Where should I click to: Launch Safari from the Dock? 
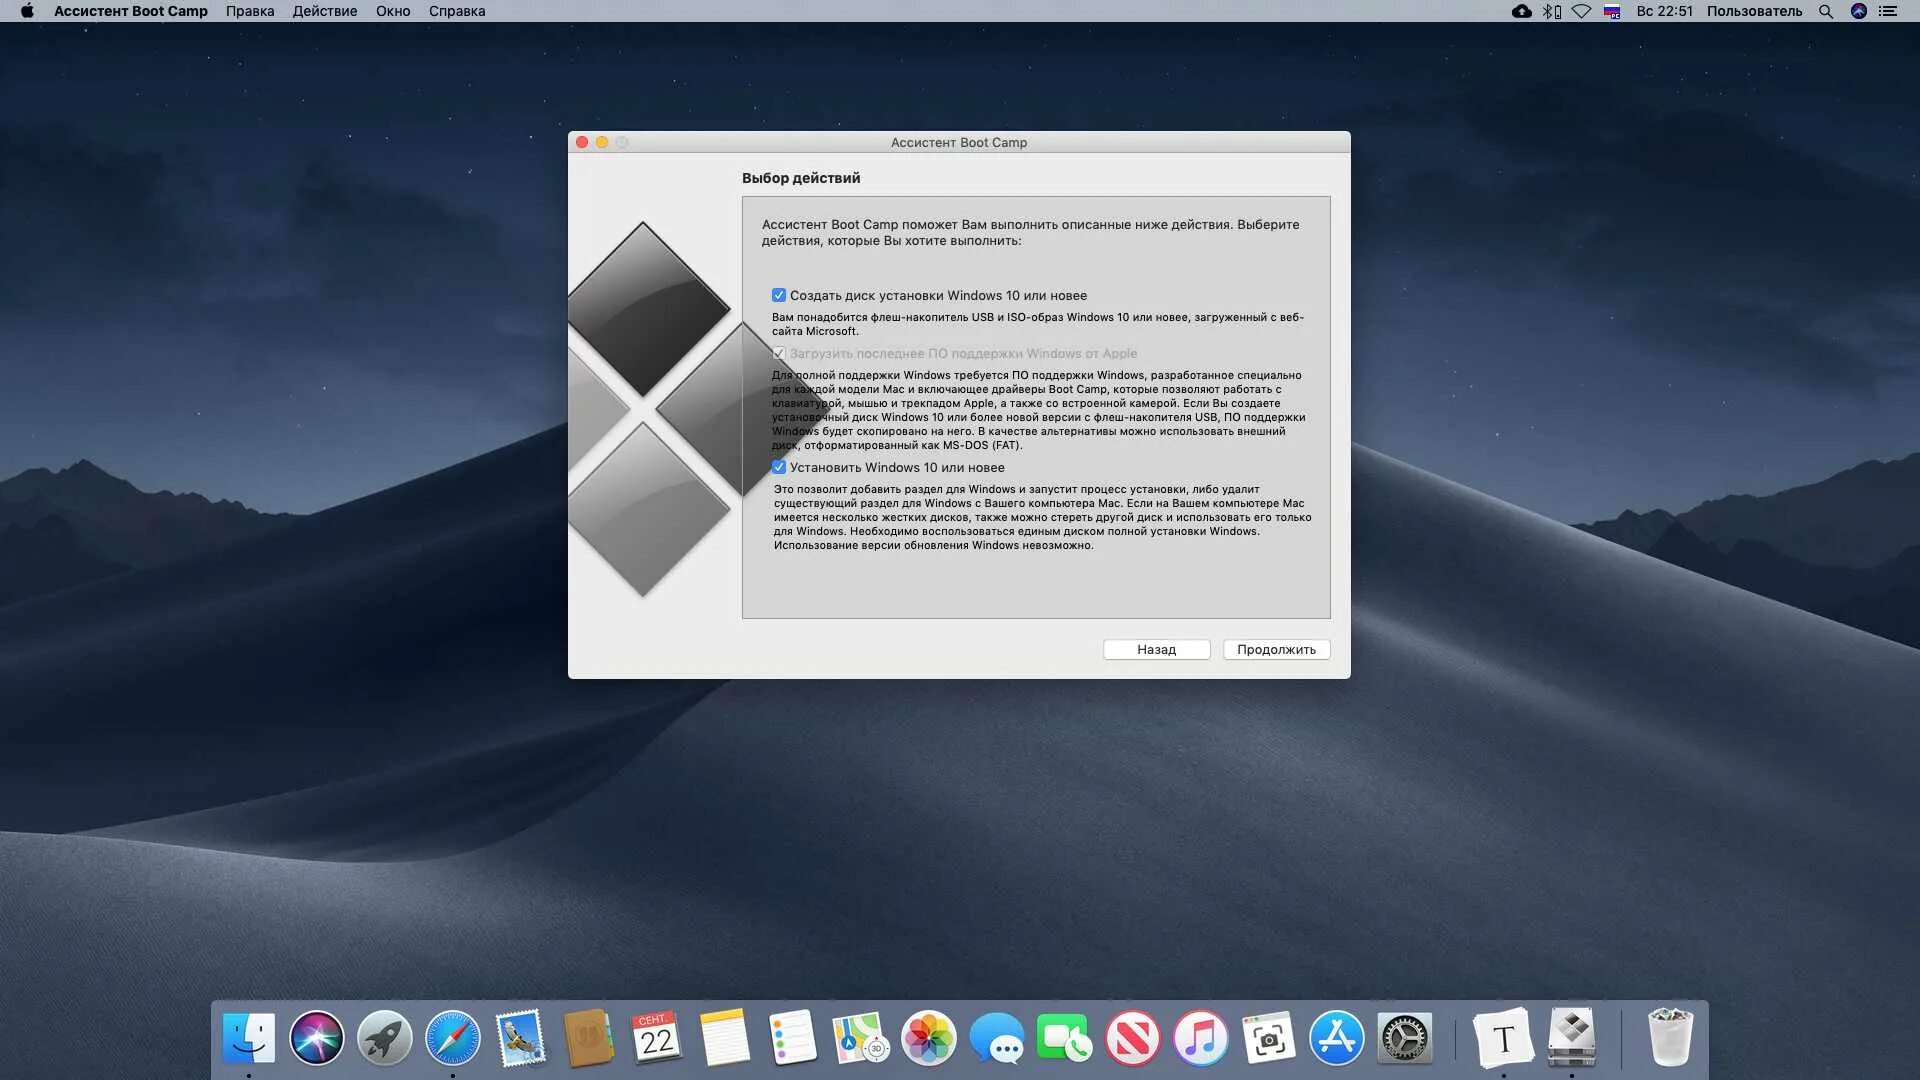pos(452,1038)
